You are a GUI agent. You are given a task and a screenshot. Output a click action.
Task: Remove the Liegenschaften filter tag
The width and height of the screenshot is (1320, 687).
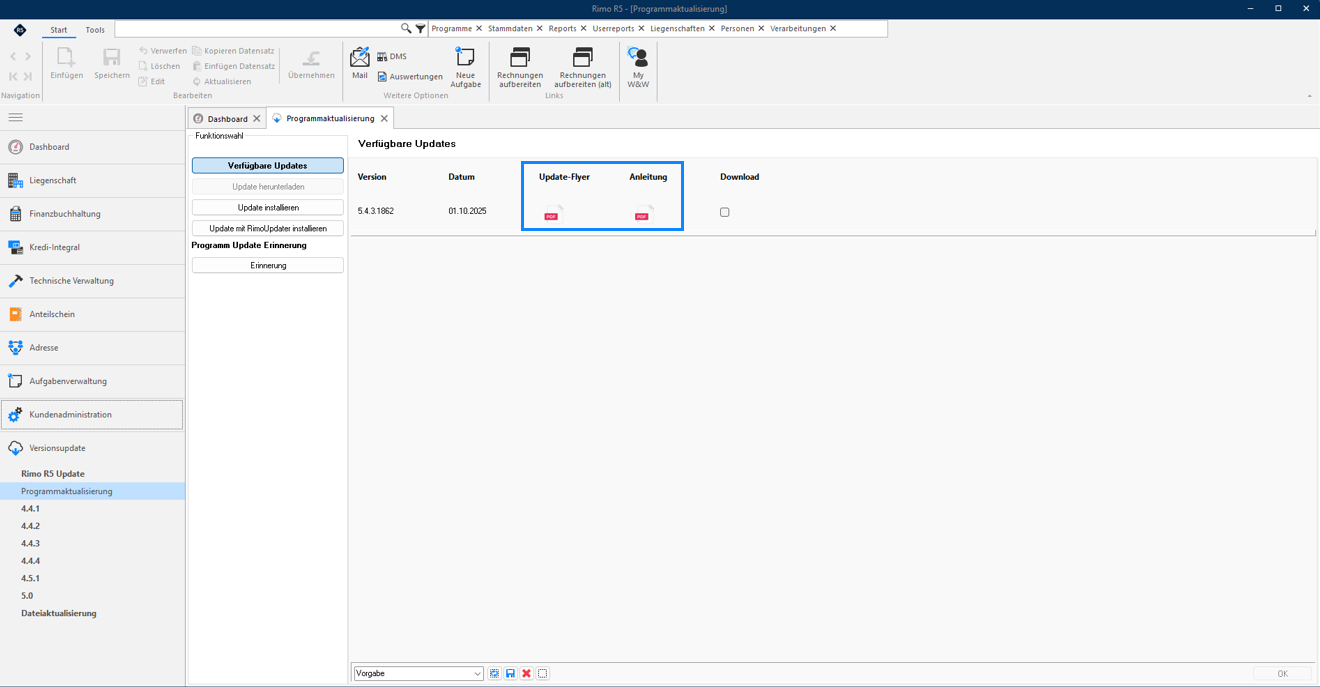tap(712, 29)
